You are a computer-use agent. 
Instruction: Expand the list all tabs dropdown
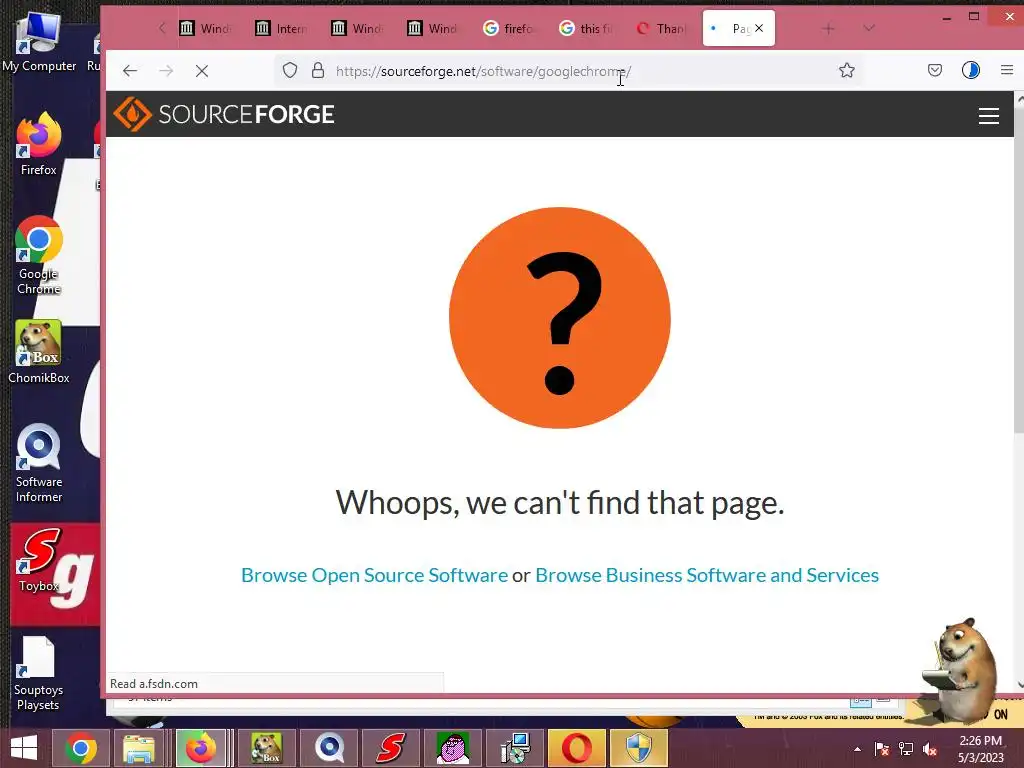869,28
